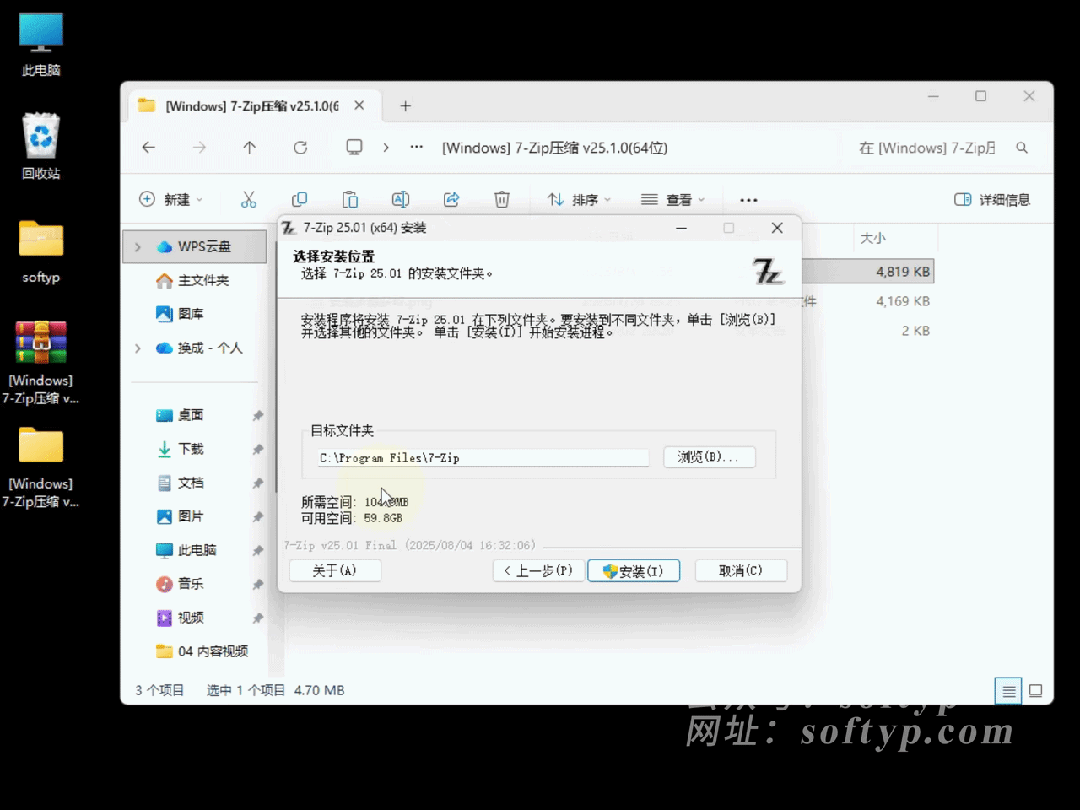Click the Paste clipboard icon in Explorer toolbar
Image resolution: width=1080 pixels, height=810 pixels.
click(x=350, y=200)
